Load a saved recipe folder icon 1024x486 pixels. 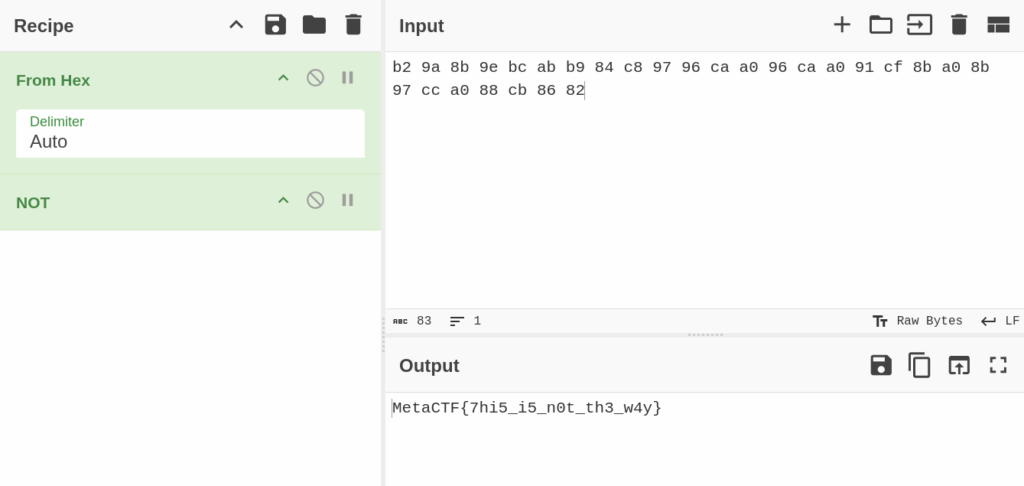pyautogui.click(x=314, y=25)
